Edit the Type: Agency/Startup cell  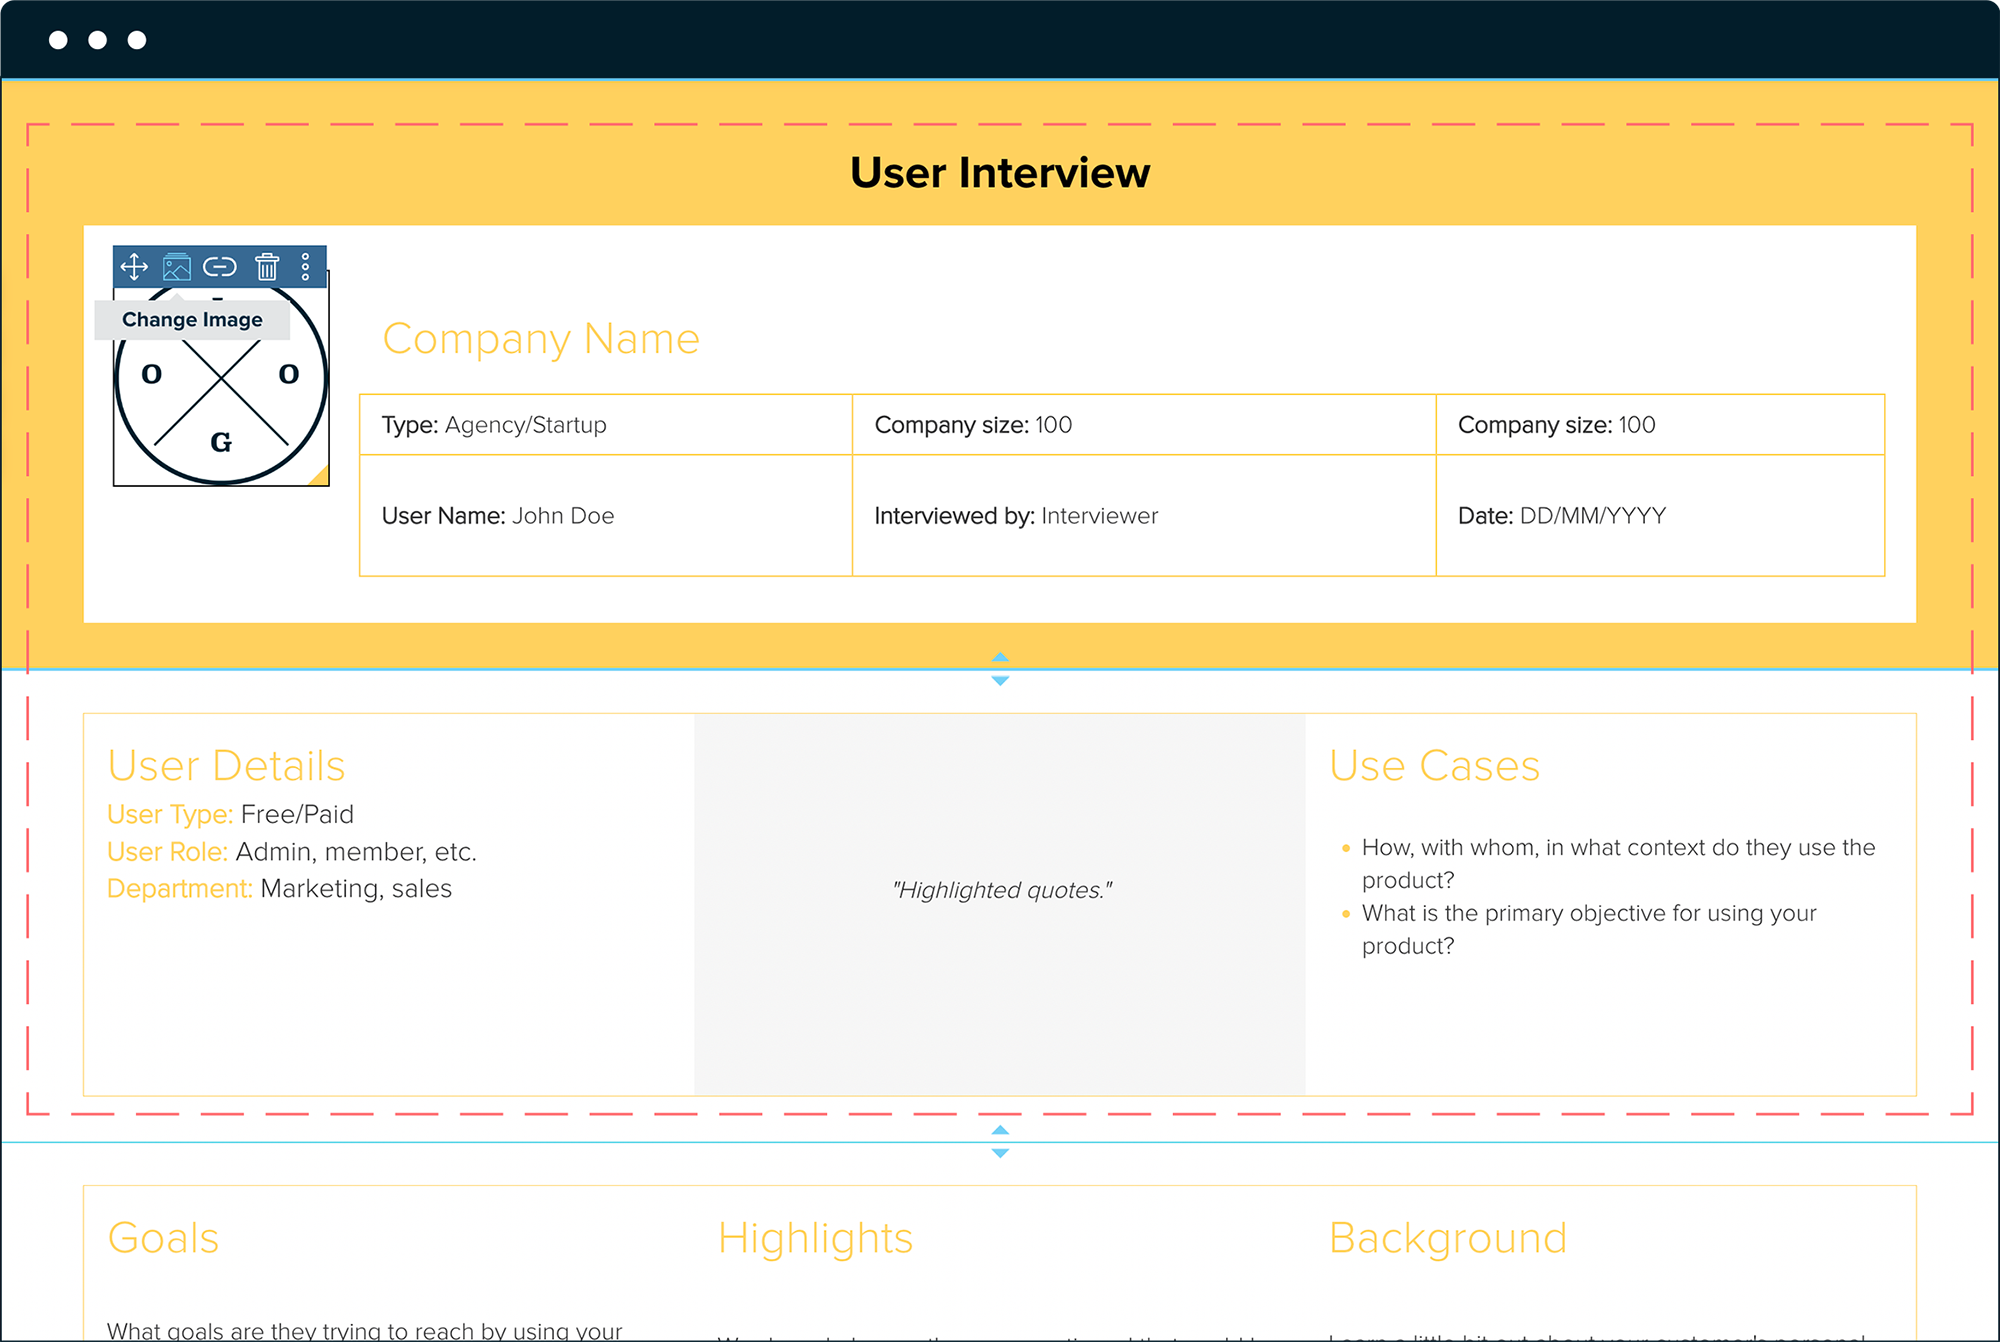click(494, 424)
